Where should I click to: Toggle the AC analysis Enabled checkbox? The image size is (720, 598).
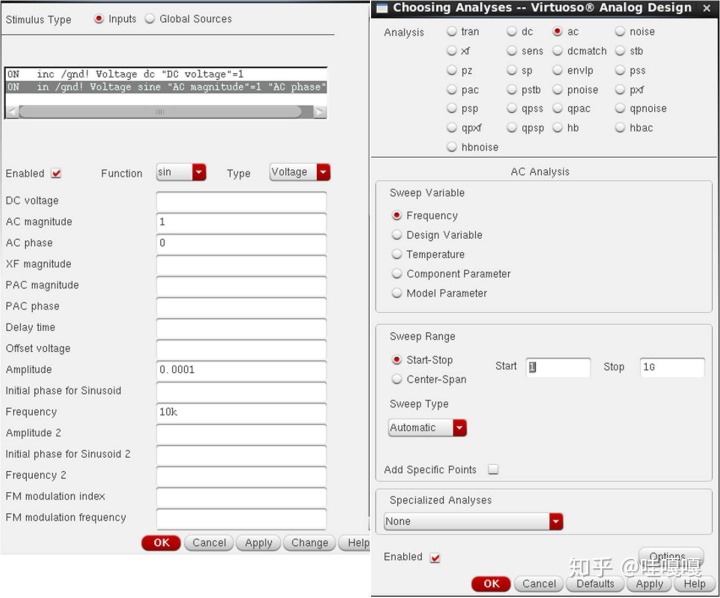(x=435, y=558)
